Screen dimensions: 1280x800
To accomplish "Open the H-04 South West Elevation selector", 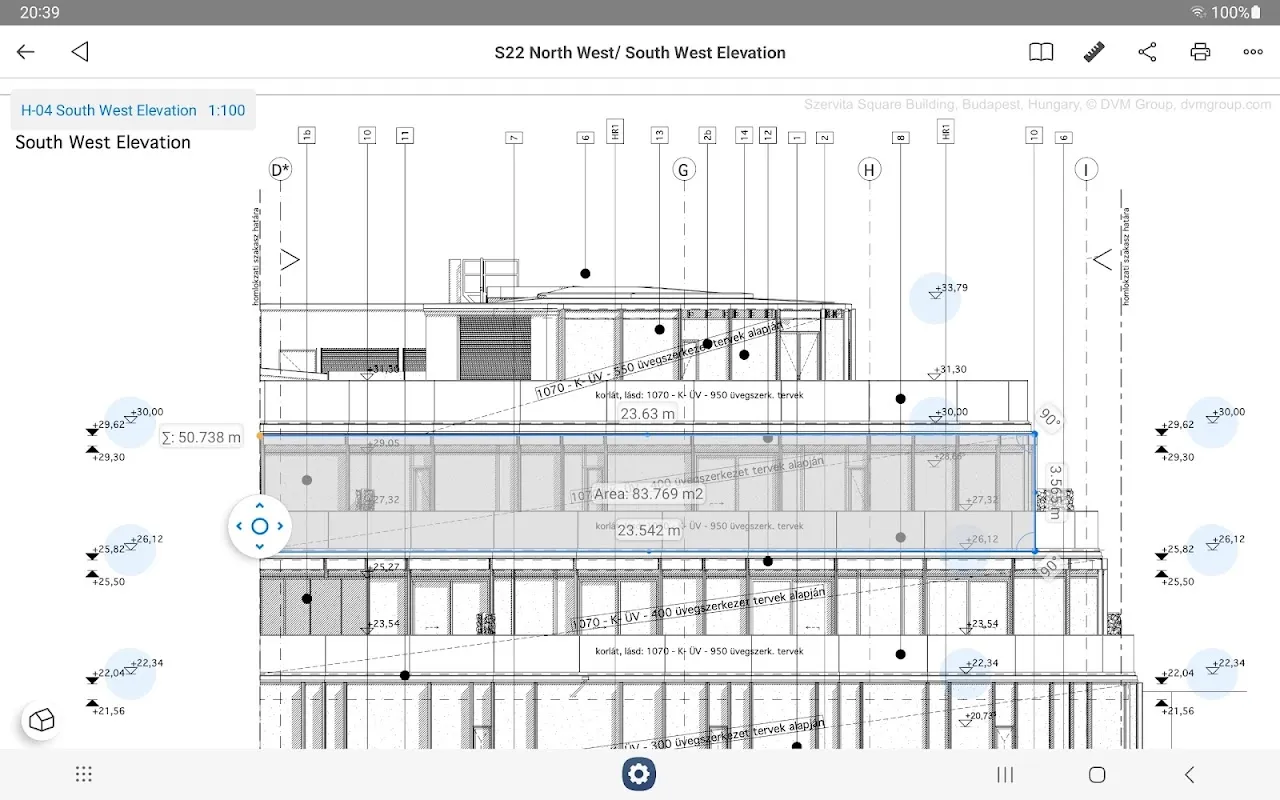I will tap(133, 111).
